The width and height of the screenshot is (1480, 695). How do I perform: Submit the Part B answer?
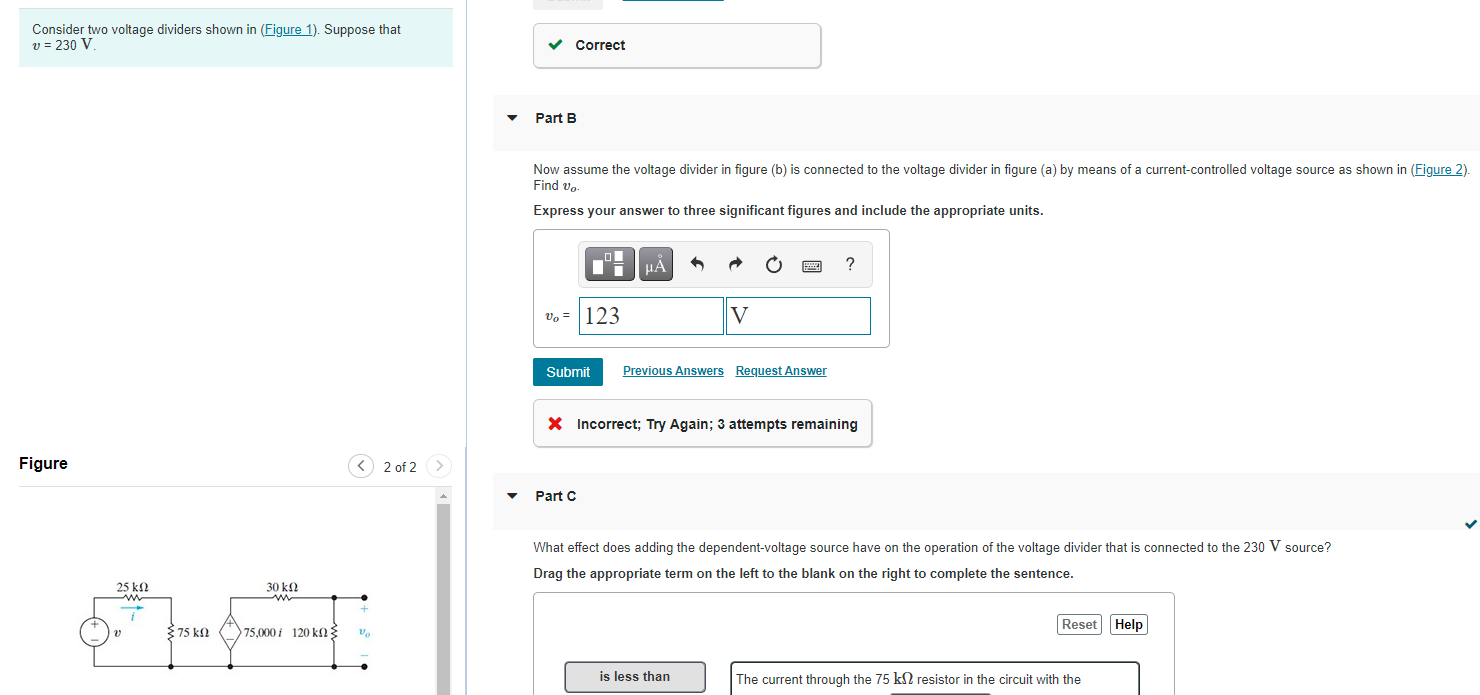[567, 371]
